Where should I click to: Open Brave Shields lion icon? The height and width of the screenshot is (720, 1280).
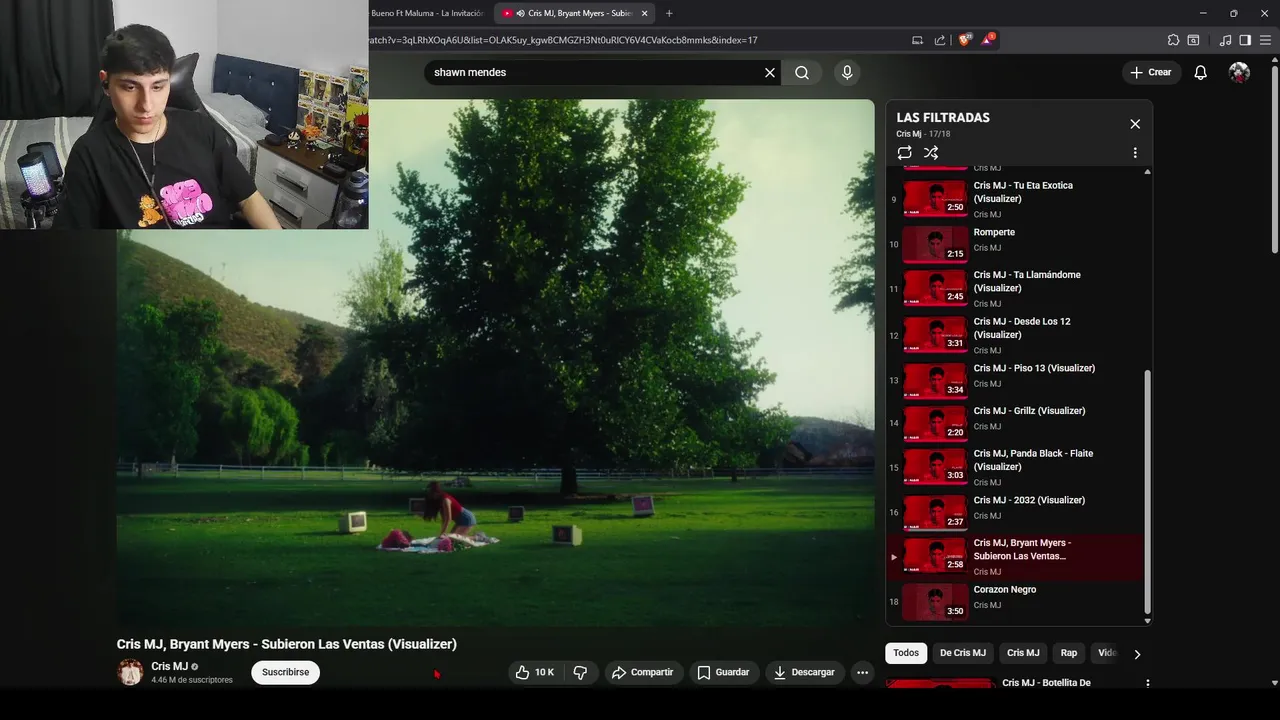[x=965, y=40]
